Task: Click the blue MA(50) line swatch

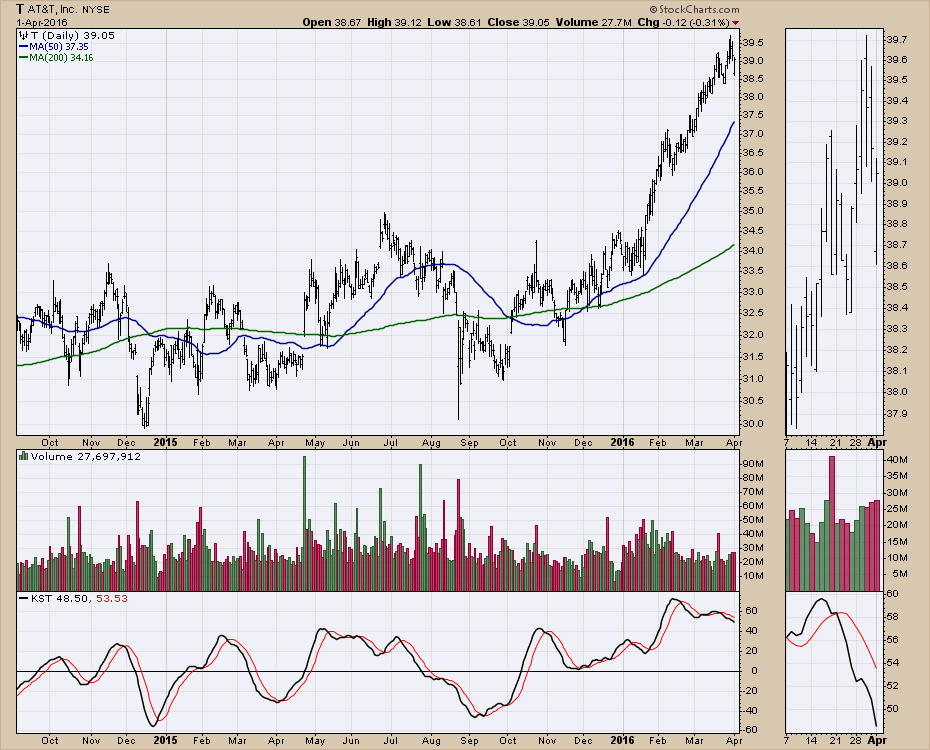Action: (x=24, y=47)
